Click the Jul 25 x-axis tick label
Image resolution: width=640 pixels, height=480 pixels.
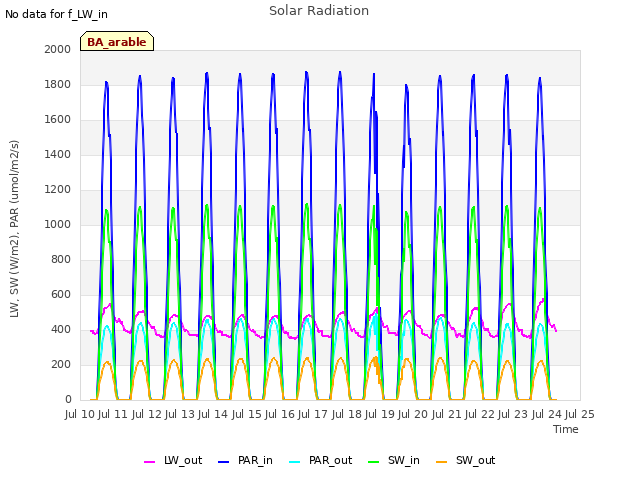580,414
